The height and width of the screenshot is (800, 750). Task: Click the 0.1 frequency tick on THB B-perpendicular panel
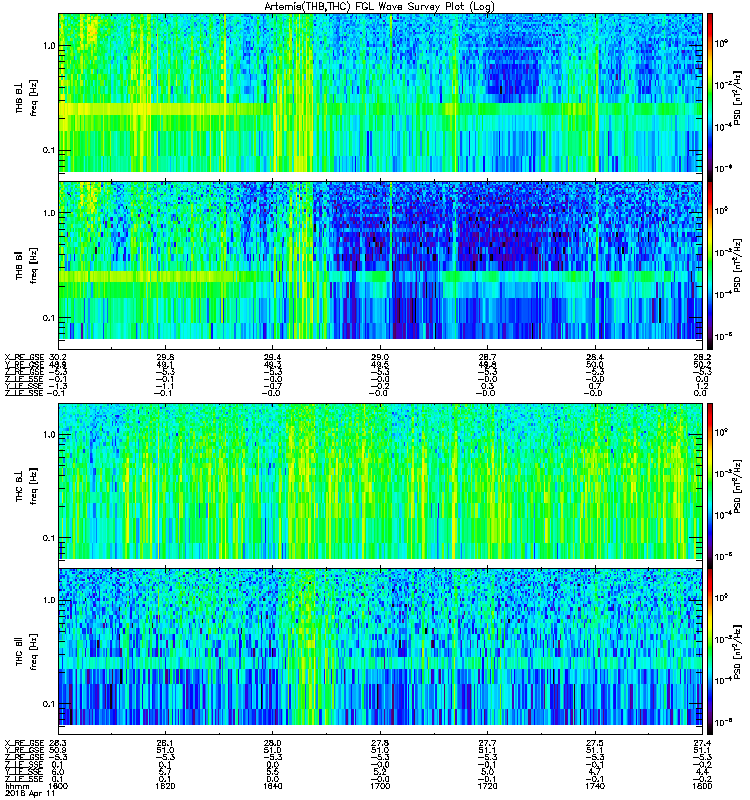(49, 151)
